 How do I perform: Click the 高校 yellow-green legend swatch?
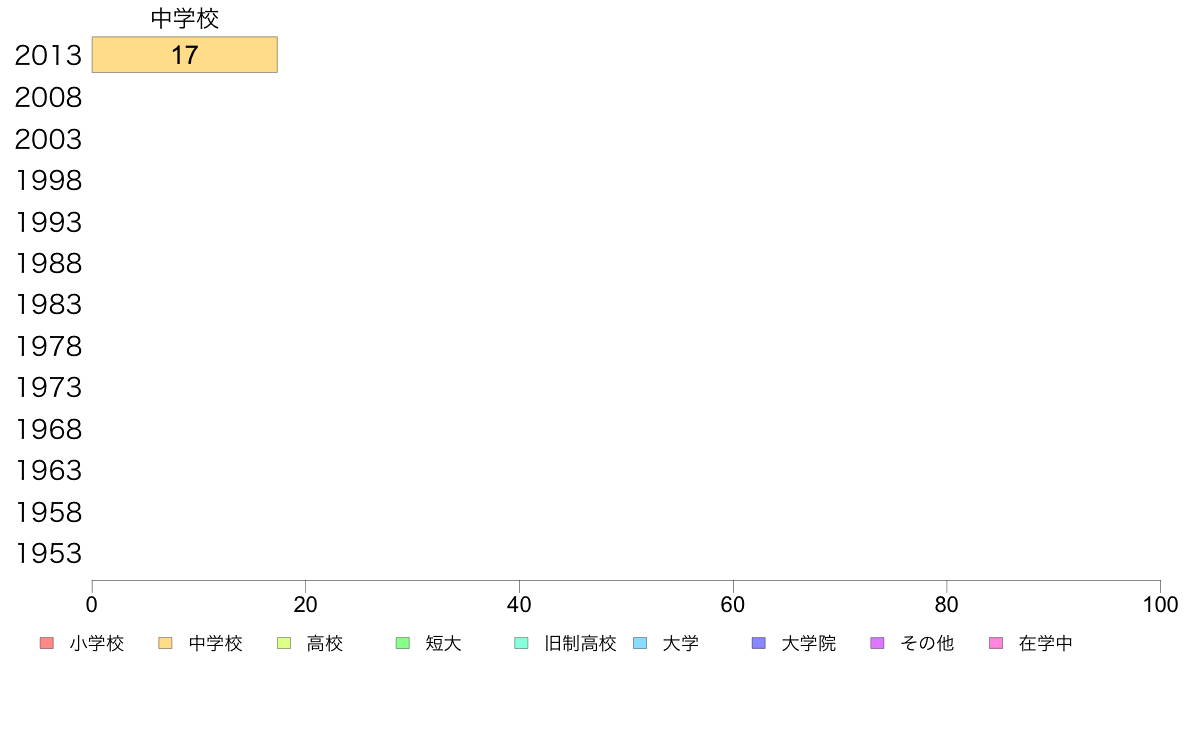[x=284, y=644]
